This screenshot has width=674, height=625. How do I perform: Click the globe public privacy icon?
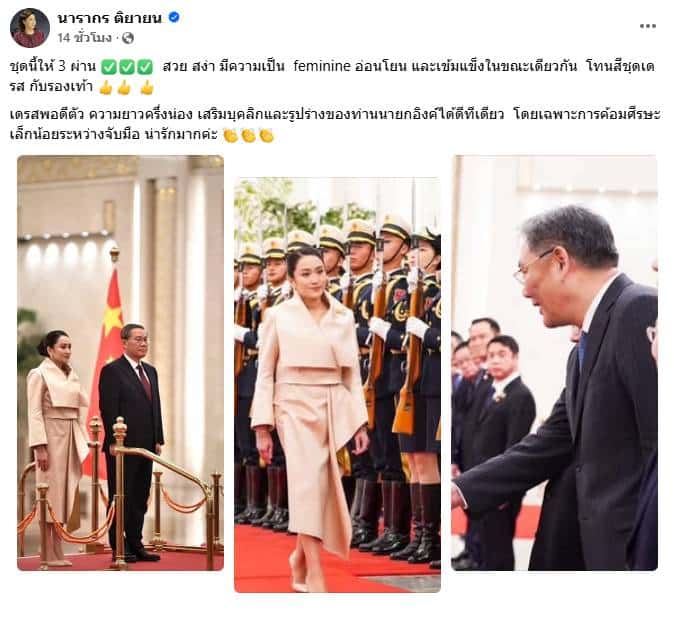(x=128, y=38)
